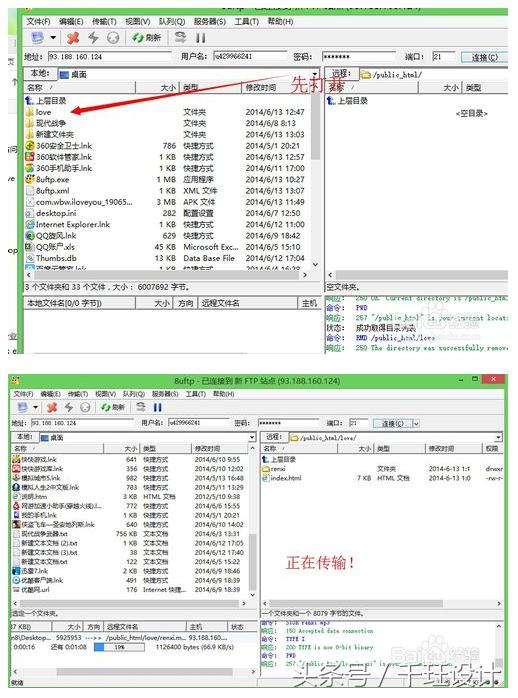Click port field showing 21 in bottom window
518x698 pixels.
pos(358,423)
